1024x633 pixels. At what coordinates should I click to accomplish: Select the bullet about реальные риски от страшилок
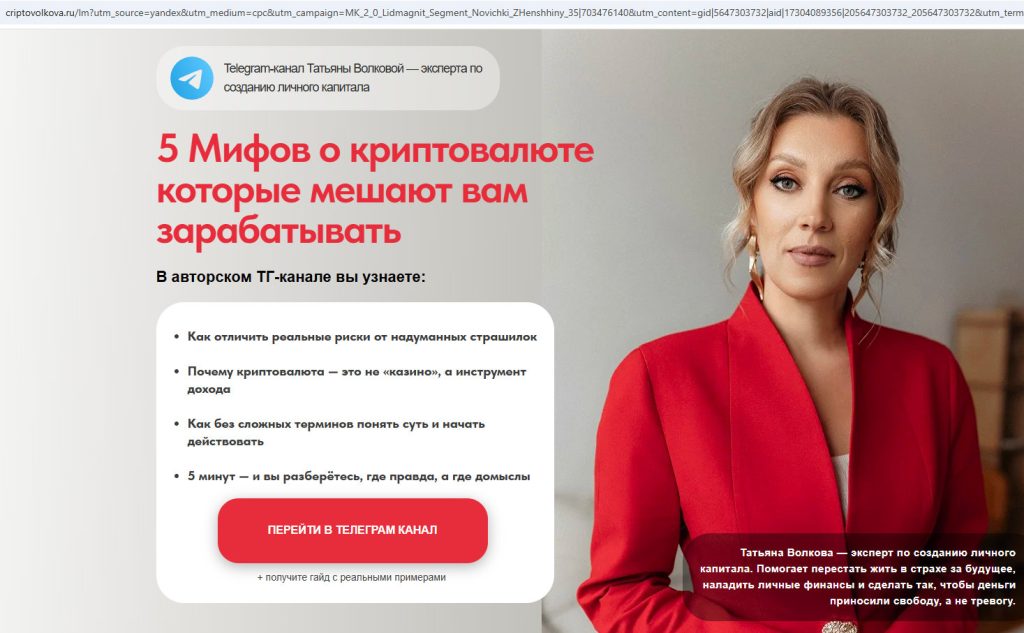362,337
